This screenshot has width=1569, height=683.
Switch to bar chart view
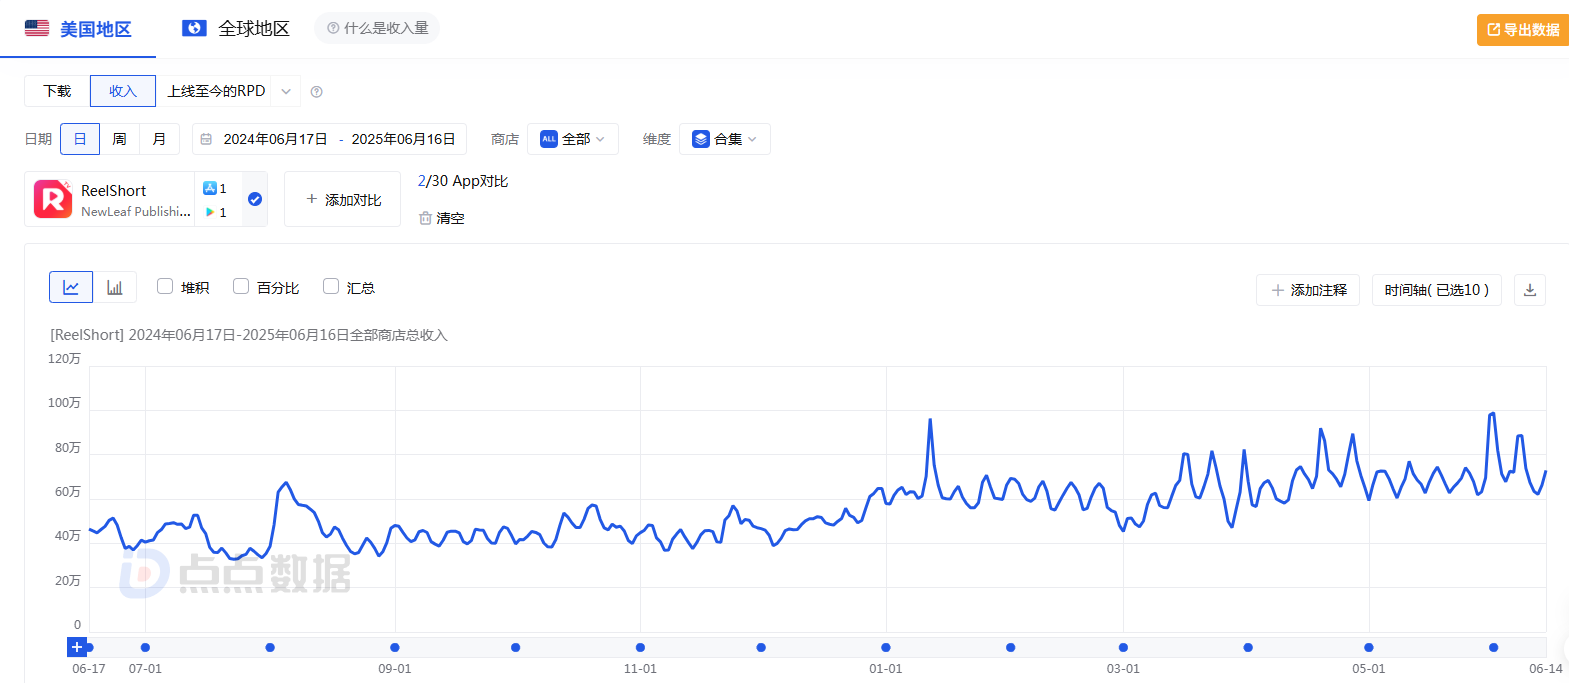pyautogui.click(x=115, y=287)
